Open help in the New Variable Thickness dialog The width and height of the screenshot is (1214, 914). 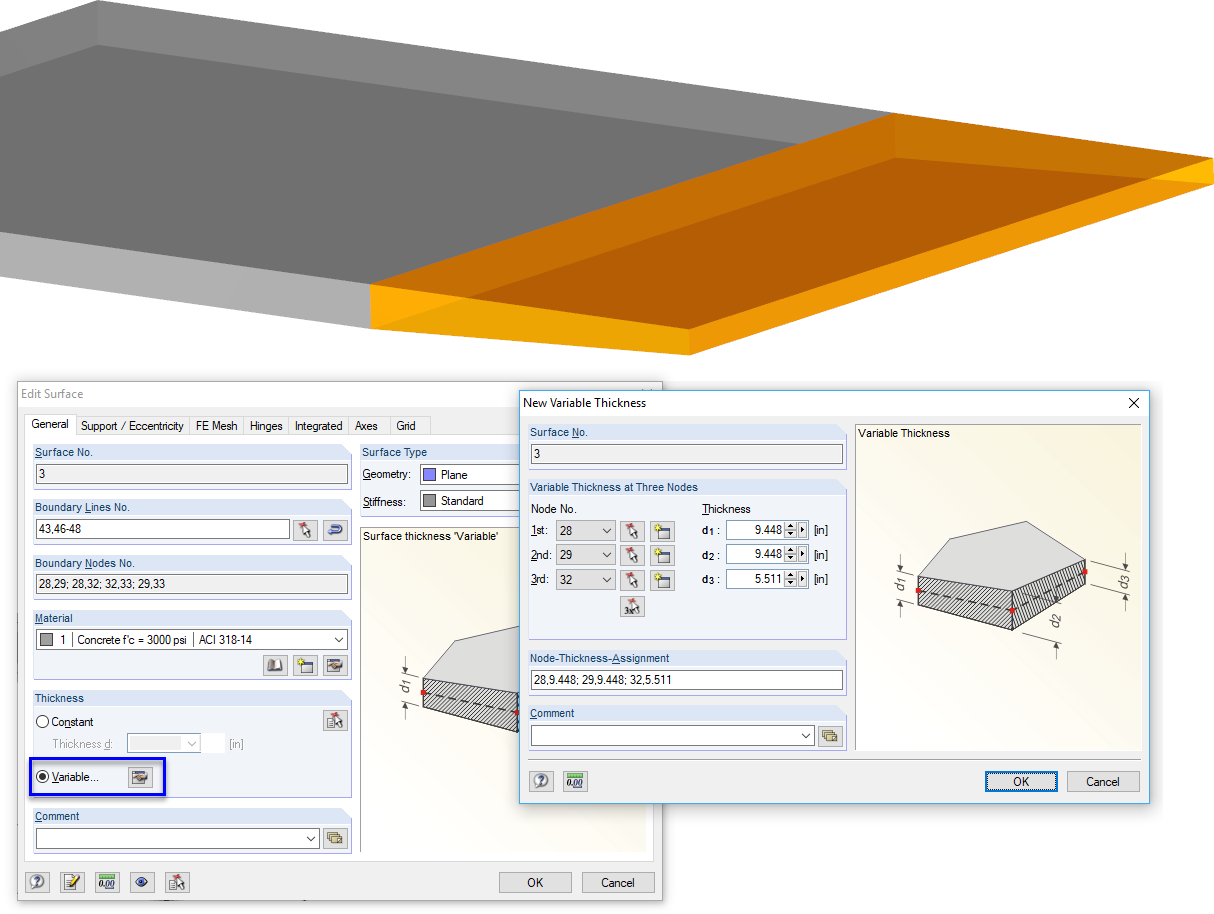(x=540, y=781)
